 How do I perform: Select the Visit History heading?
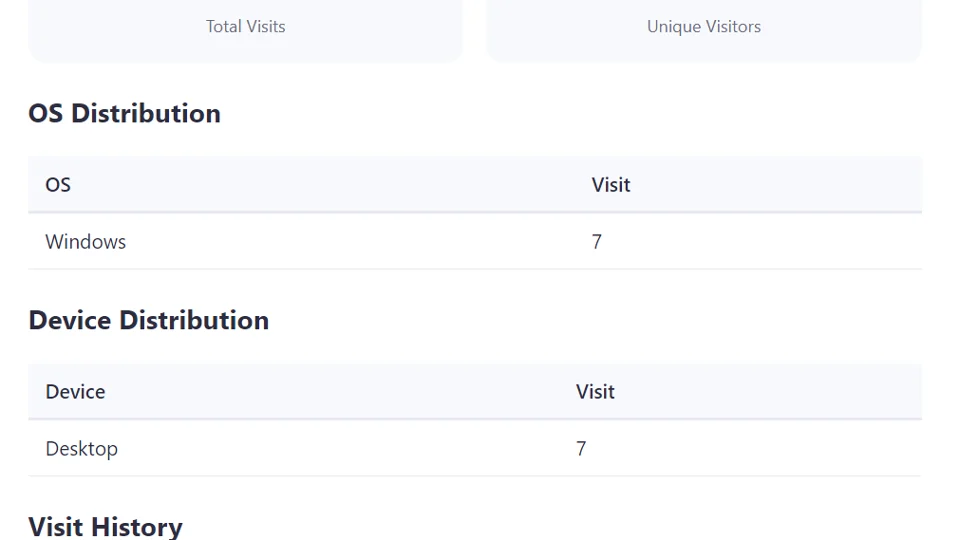click(105, 527)
